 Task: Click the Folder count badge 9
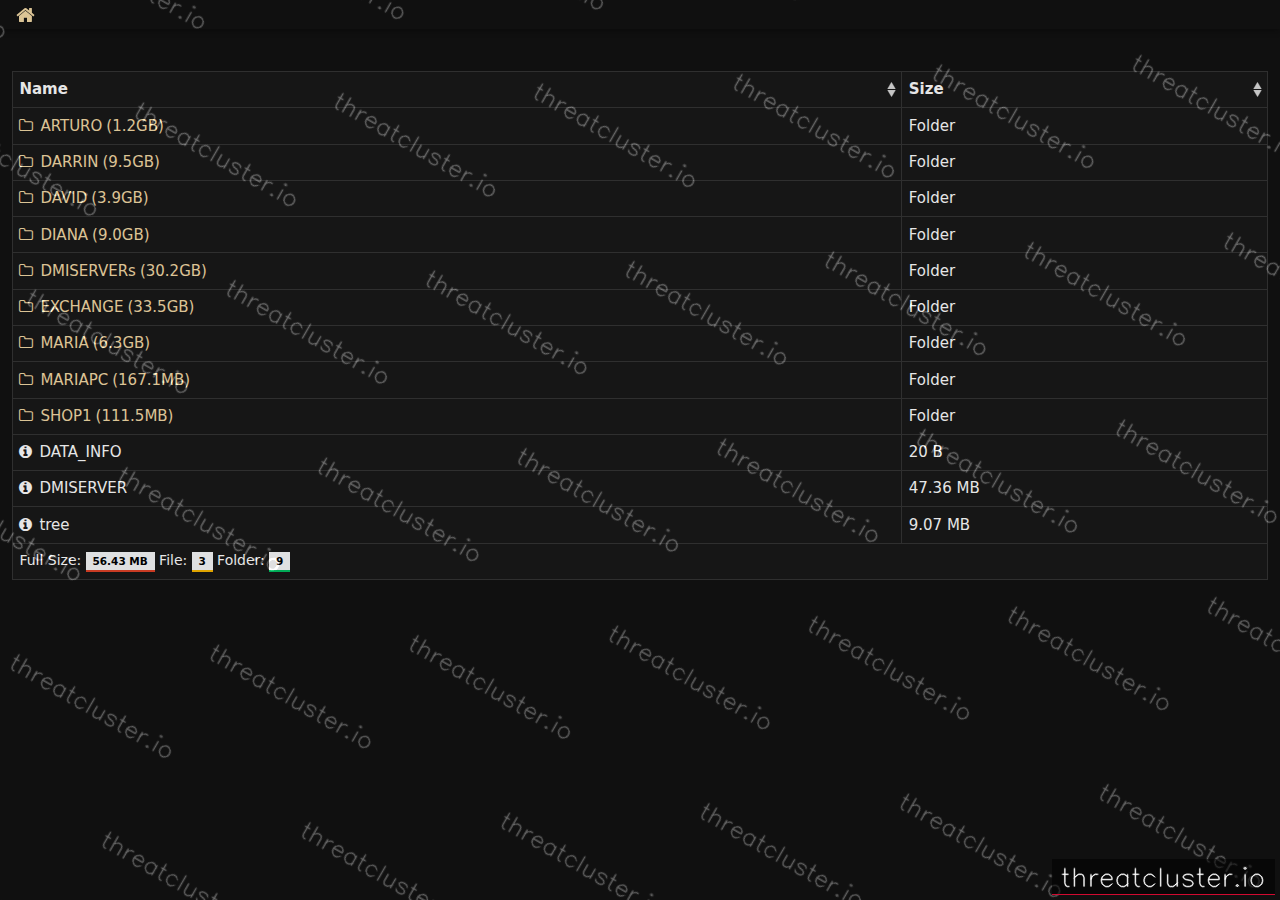click(x=279, y=561)
